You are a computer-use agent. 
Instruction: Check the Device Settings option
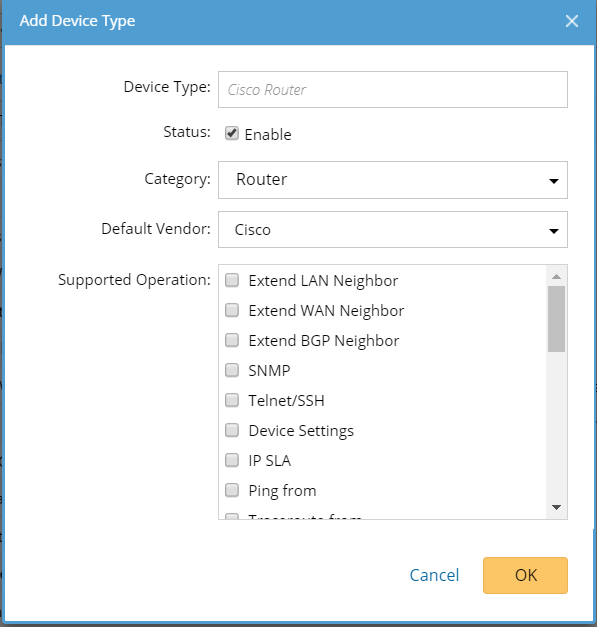[x=232, y=430]
